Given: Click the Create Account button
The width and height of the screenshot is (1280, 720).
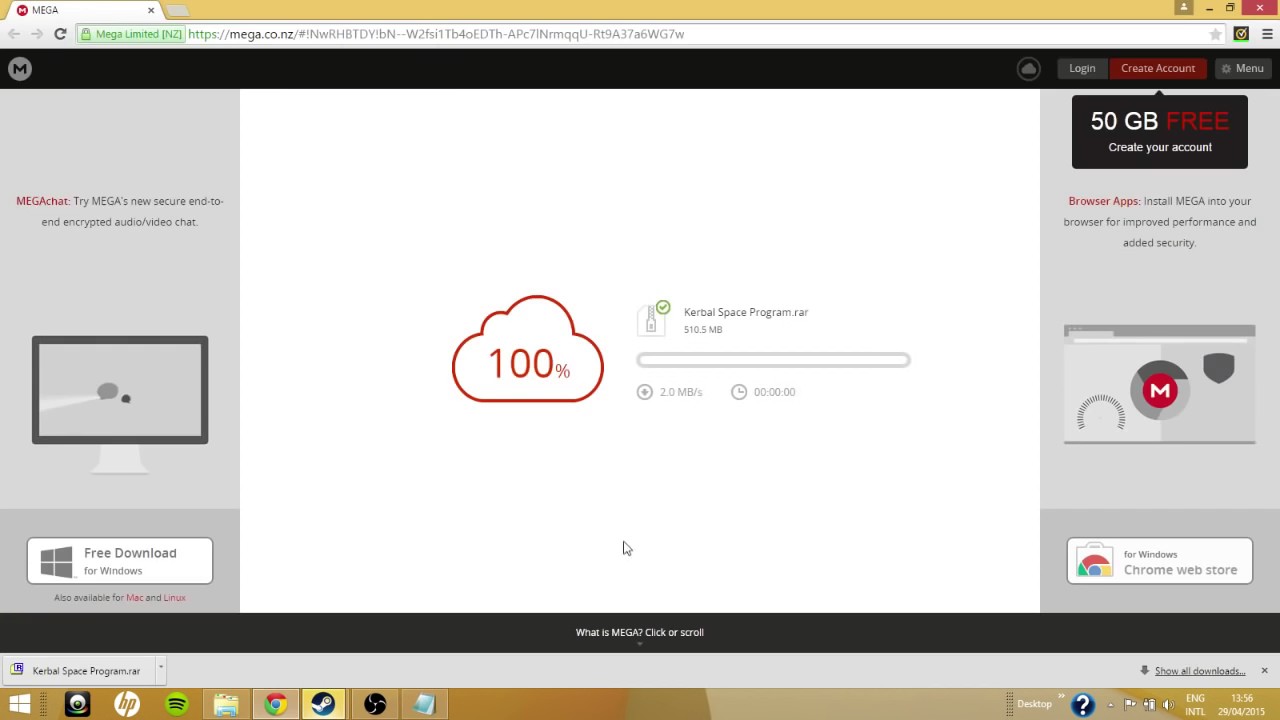Looking at the screenshot, I should 1158,68.
